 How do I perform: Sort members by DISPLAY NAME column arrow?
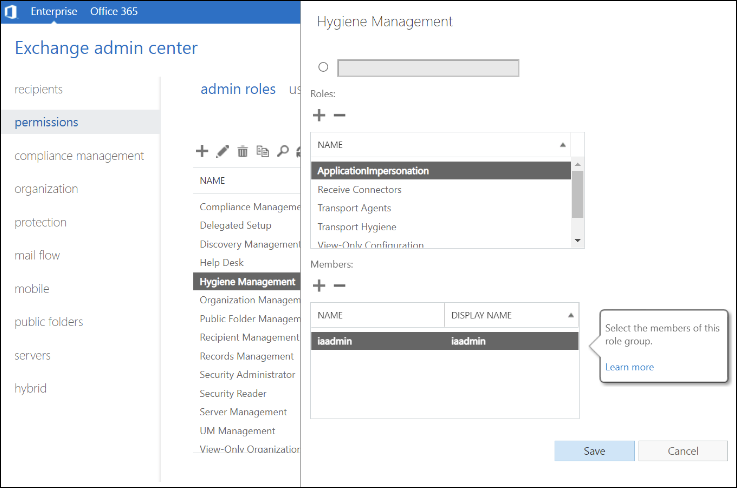(570, 315)
